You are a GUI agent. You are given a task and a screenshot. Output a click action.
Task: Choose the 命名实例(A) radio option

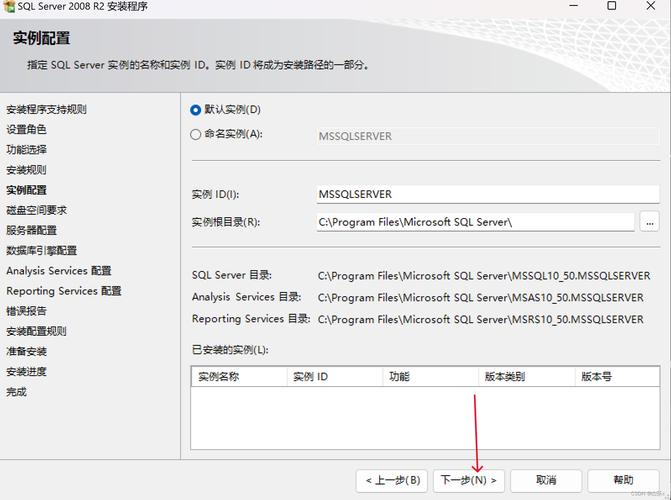pyautogui.click(x=196, y=134)
